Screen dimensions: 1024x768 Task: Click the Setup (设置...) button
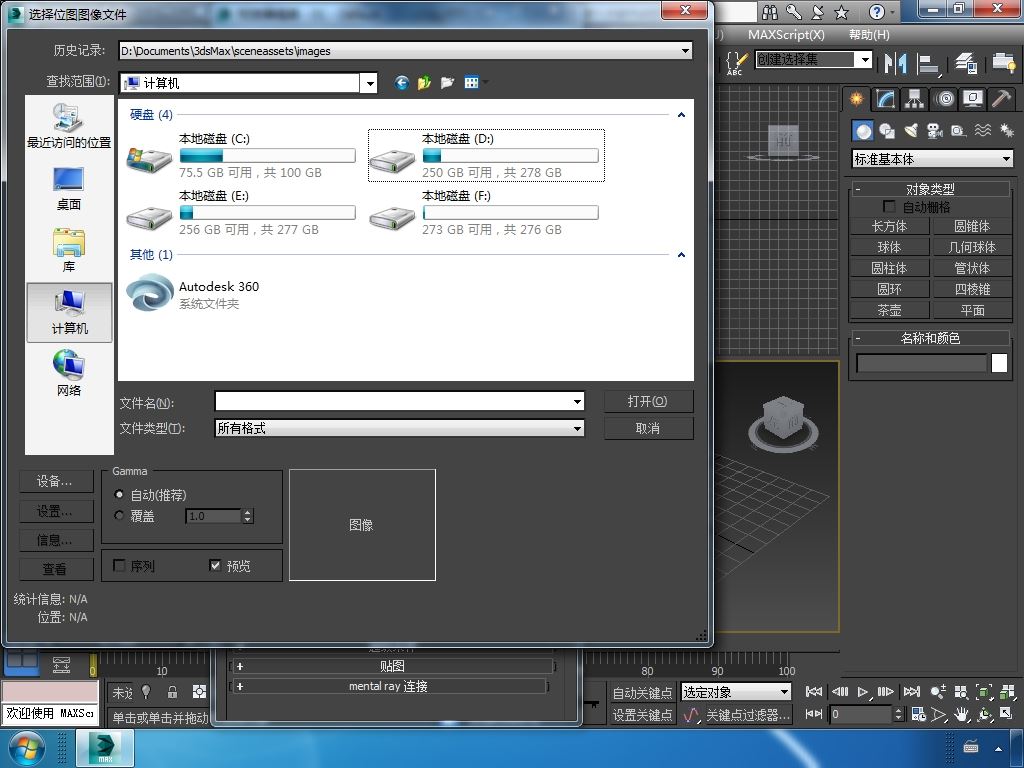56,511
